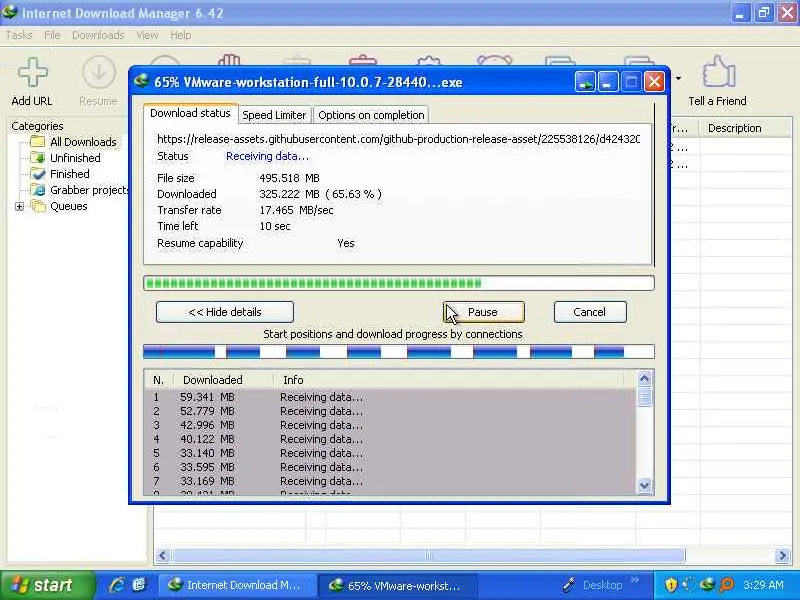Select the Grabber projects category
Screen dimensions: 800x600
coord(89,190)
